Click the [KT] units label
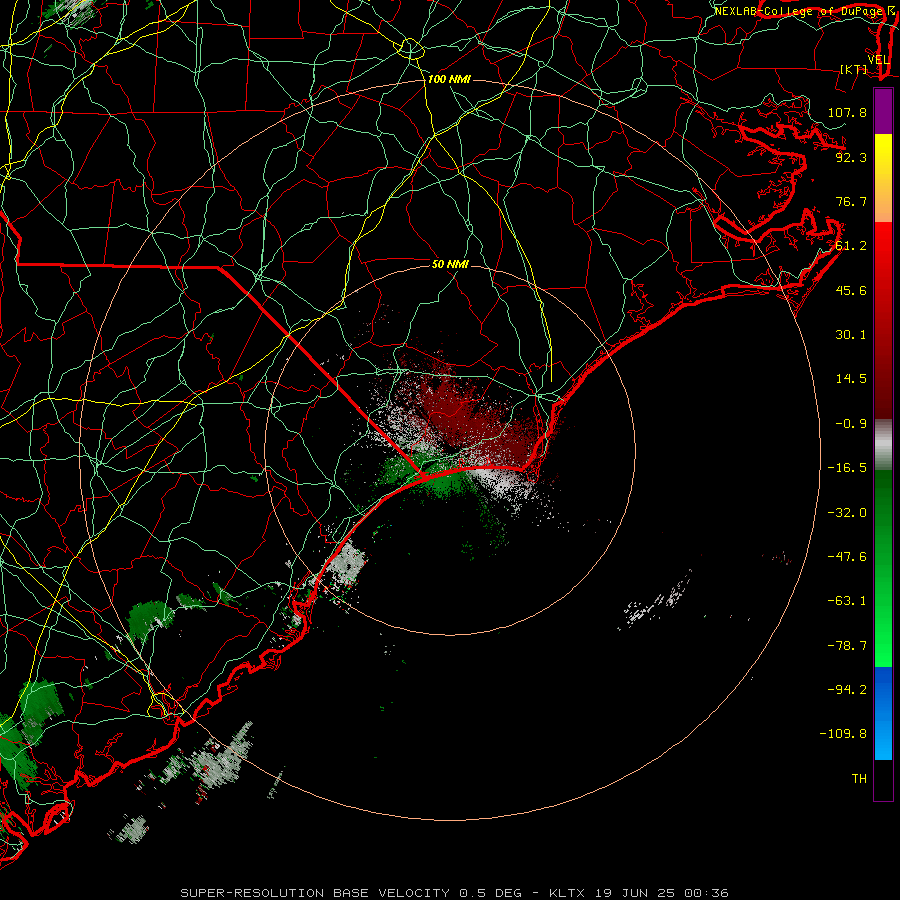Image resolution: width=900 pixels, height=900 pixels. point(854,69)
